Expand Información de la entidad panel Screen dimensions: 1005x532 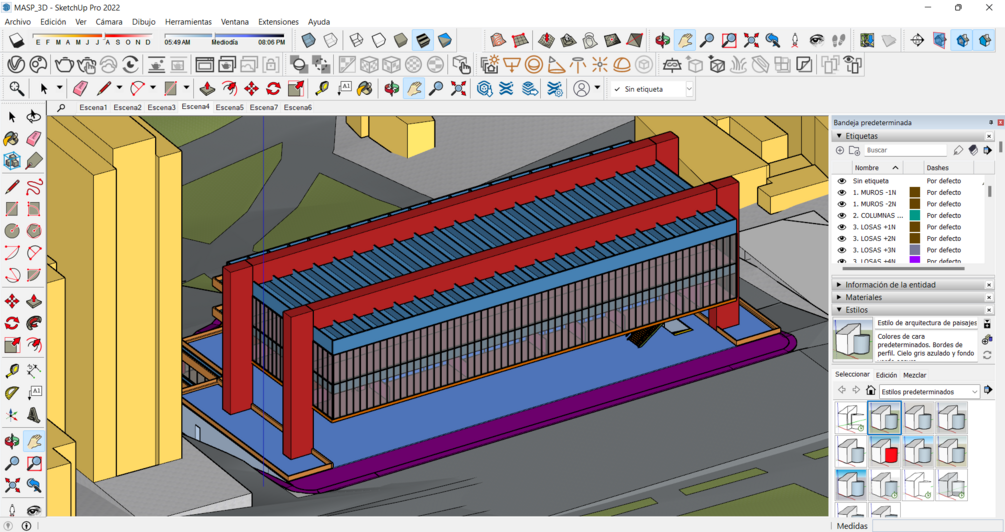839,285
